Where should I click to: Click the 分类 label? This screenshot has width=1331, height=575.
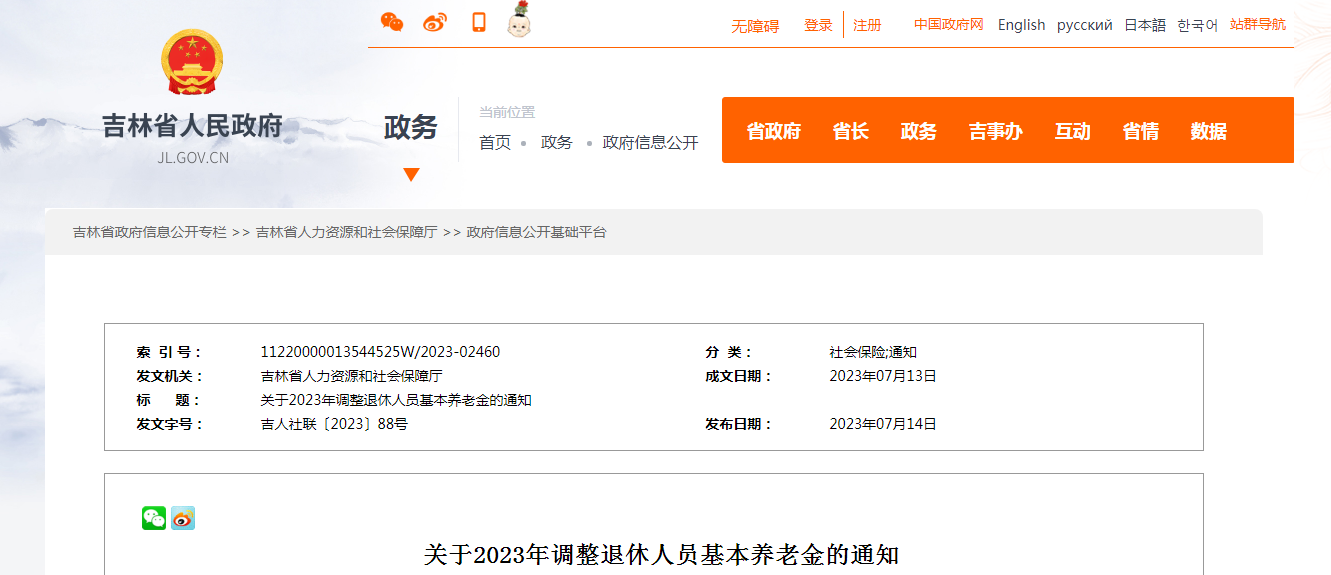coord(729,352)
